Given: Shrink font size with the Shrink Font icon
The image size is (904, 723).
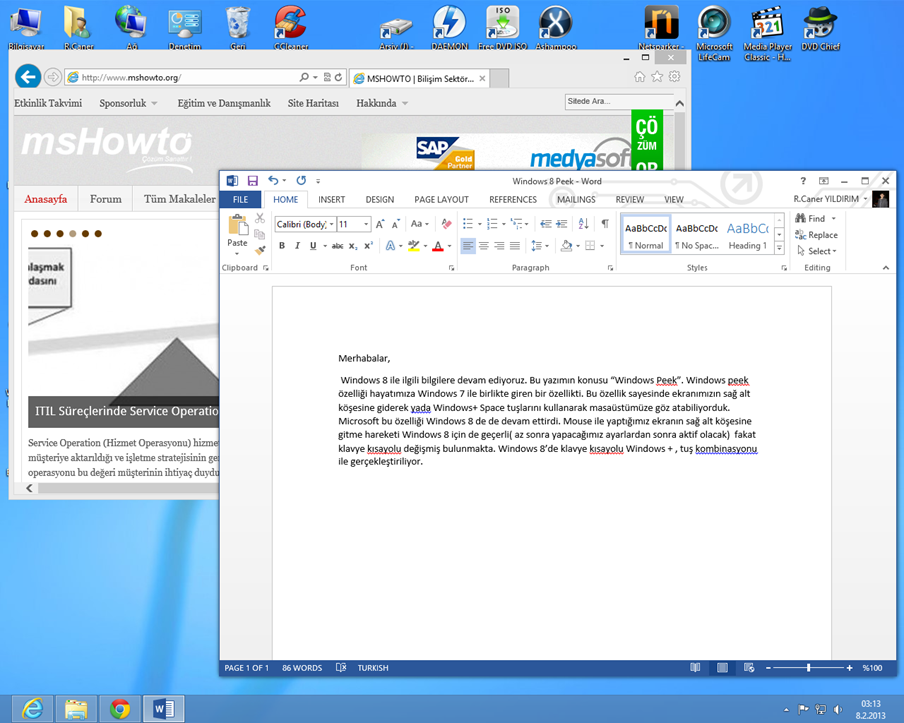Looking at the screenshot, I should [x=396, y=224].
